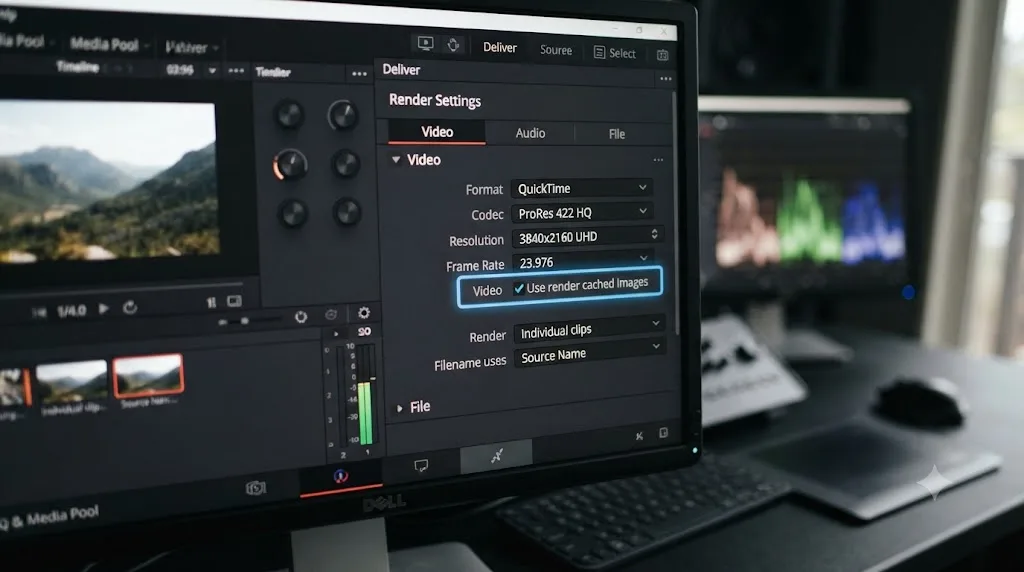Open the three-dot menu next to timecode 02:96
The height and width of the screenshot is (572, 1024).
pyautogui.click(x=236, y=71)
